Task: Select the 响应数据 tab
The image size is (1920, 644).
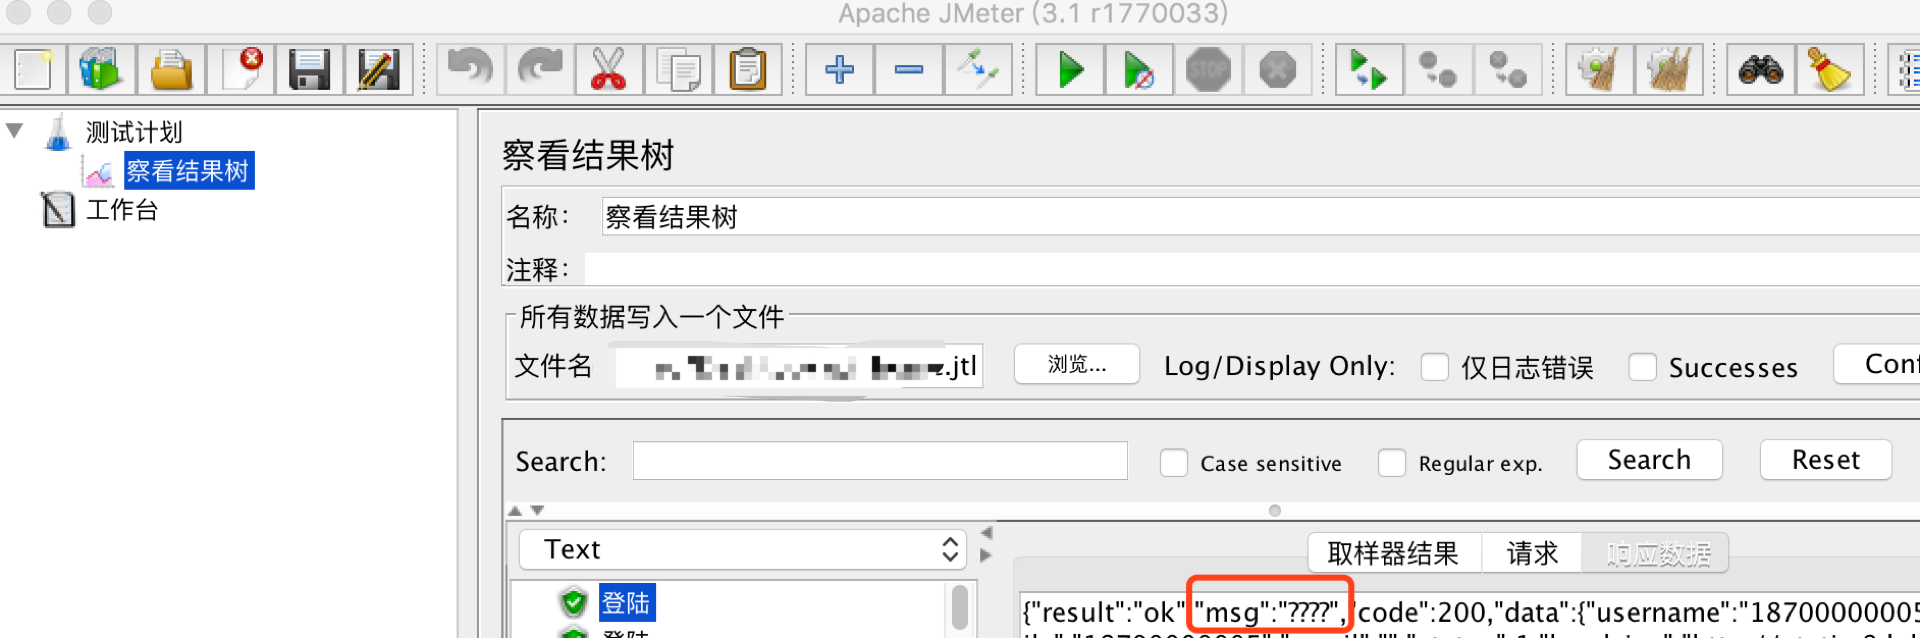Action: click(x=1658, y=553)
